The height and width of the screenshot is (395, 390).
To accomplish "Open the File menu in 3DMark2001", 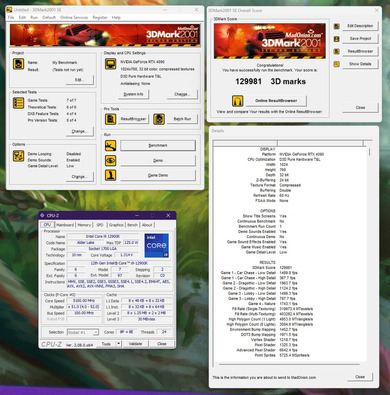I will (x=11, y=17).
